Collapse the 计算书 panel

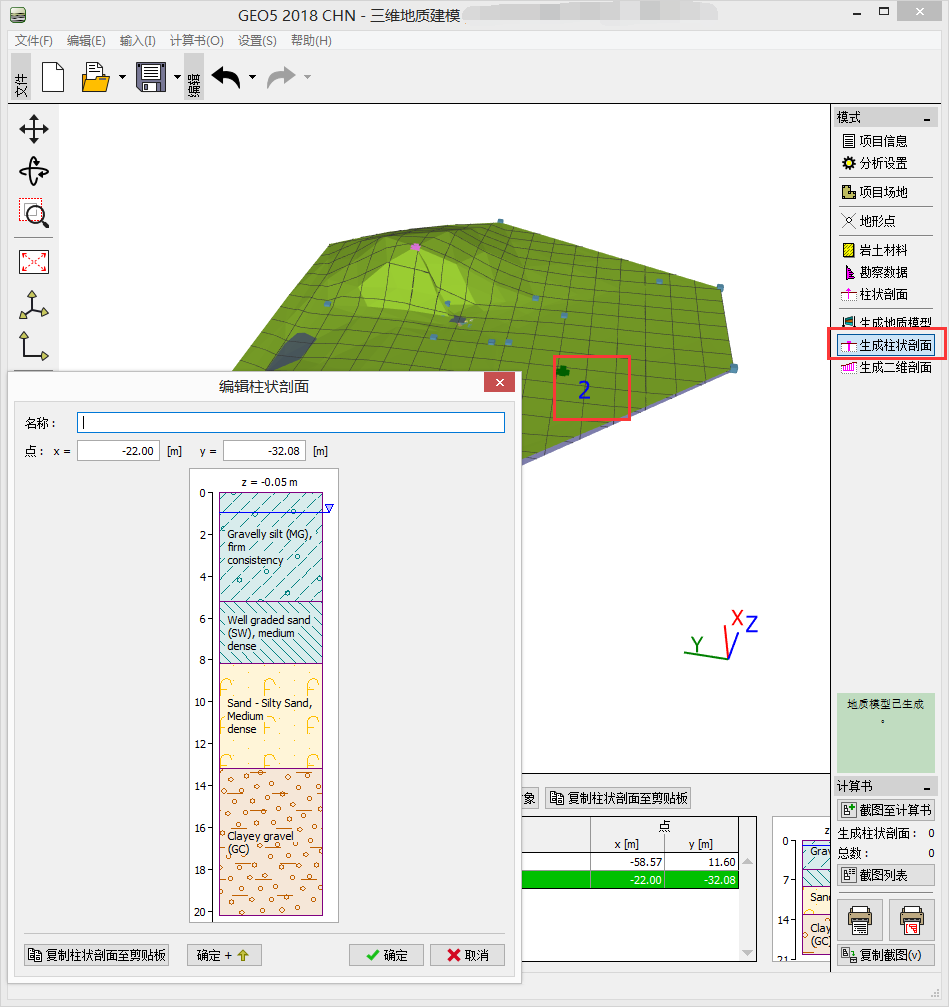pyautogui.click(x=927, y=787)
